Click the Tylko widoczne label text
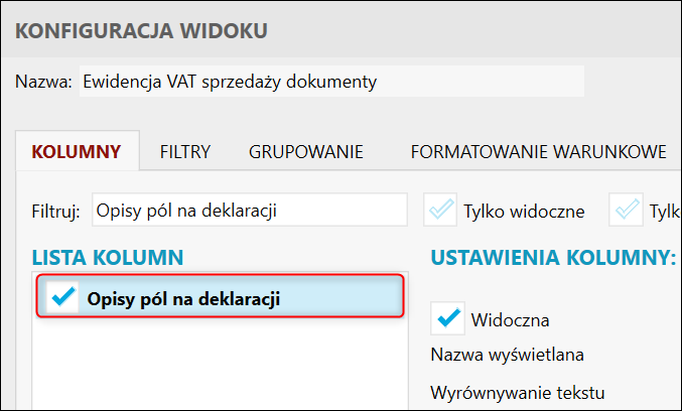 click(523, 211)
